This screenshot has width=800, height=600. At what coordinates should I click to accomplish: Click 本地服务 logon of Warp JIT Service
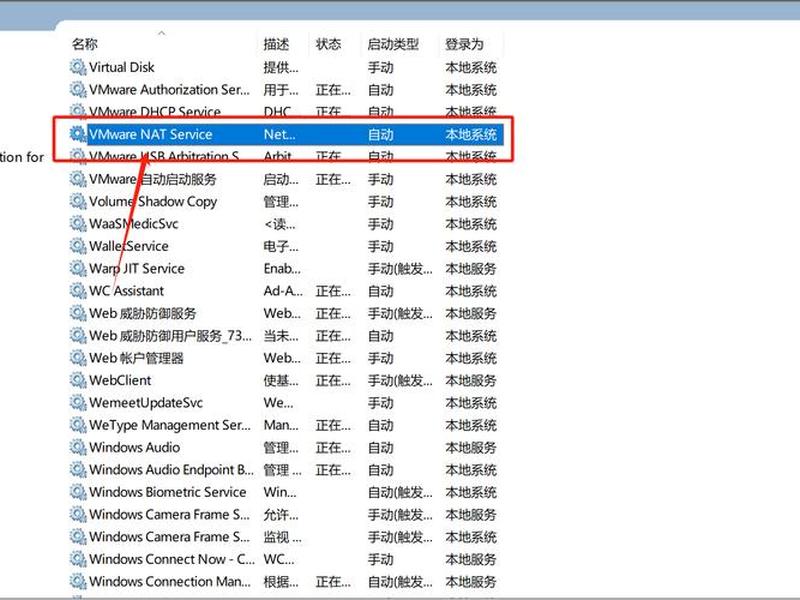coord(471,268)
